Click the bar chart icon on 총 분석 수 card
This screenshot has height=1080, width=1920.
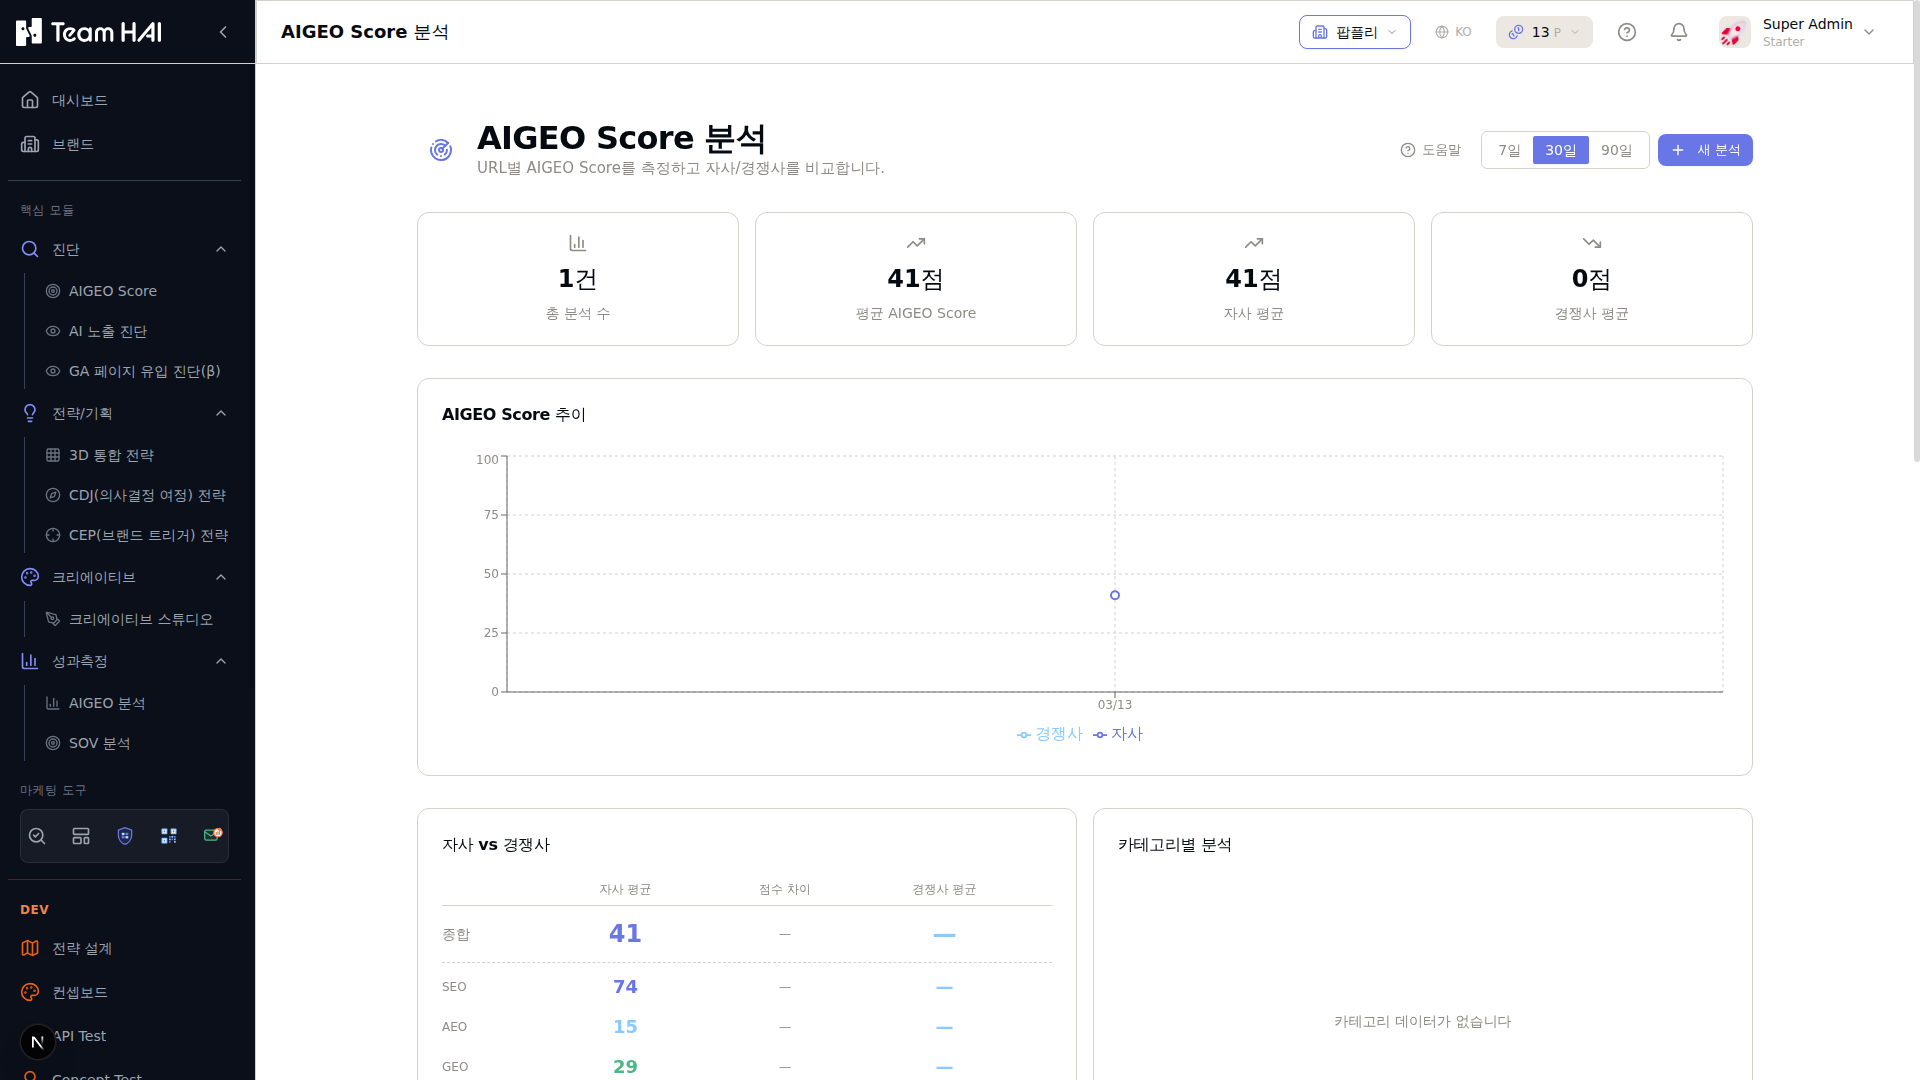coord(578,243)
